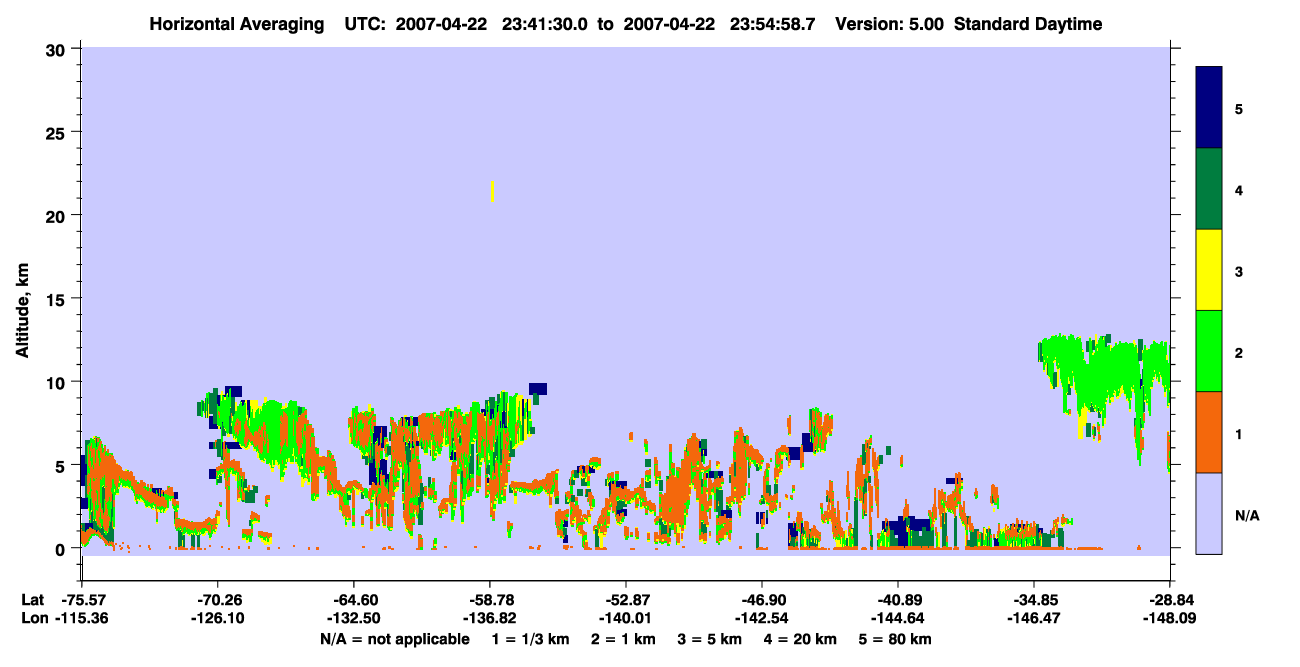
Task: Click the orange level 1 color swatch
Action: pyautogui.click(x=1209, y=432)
